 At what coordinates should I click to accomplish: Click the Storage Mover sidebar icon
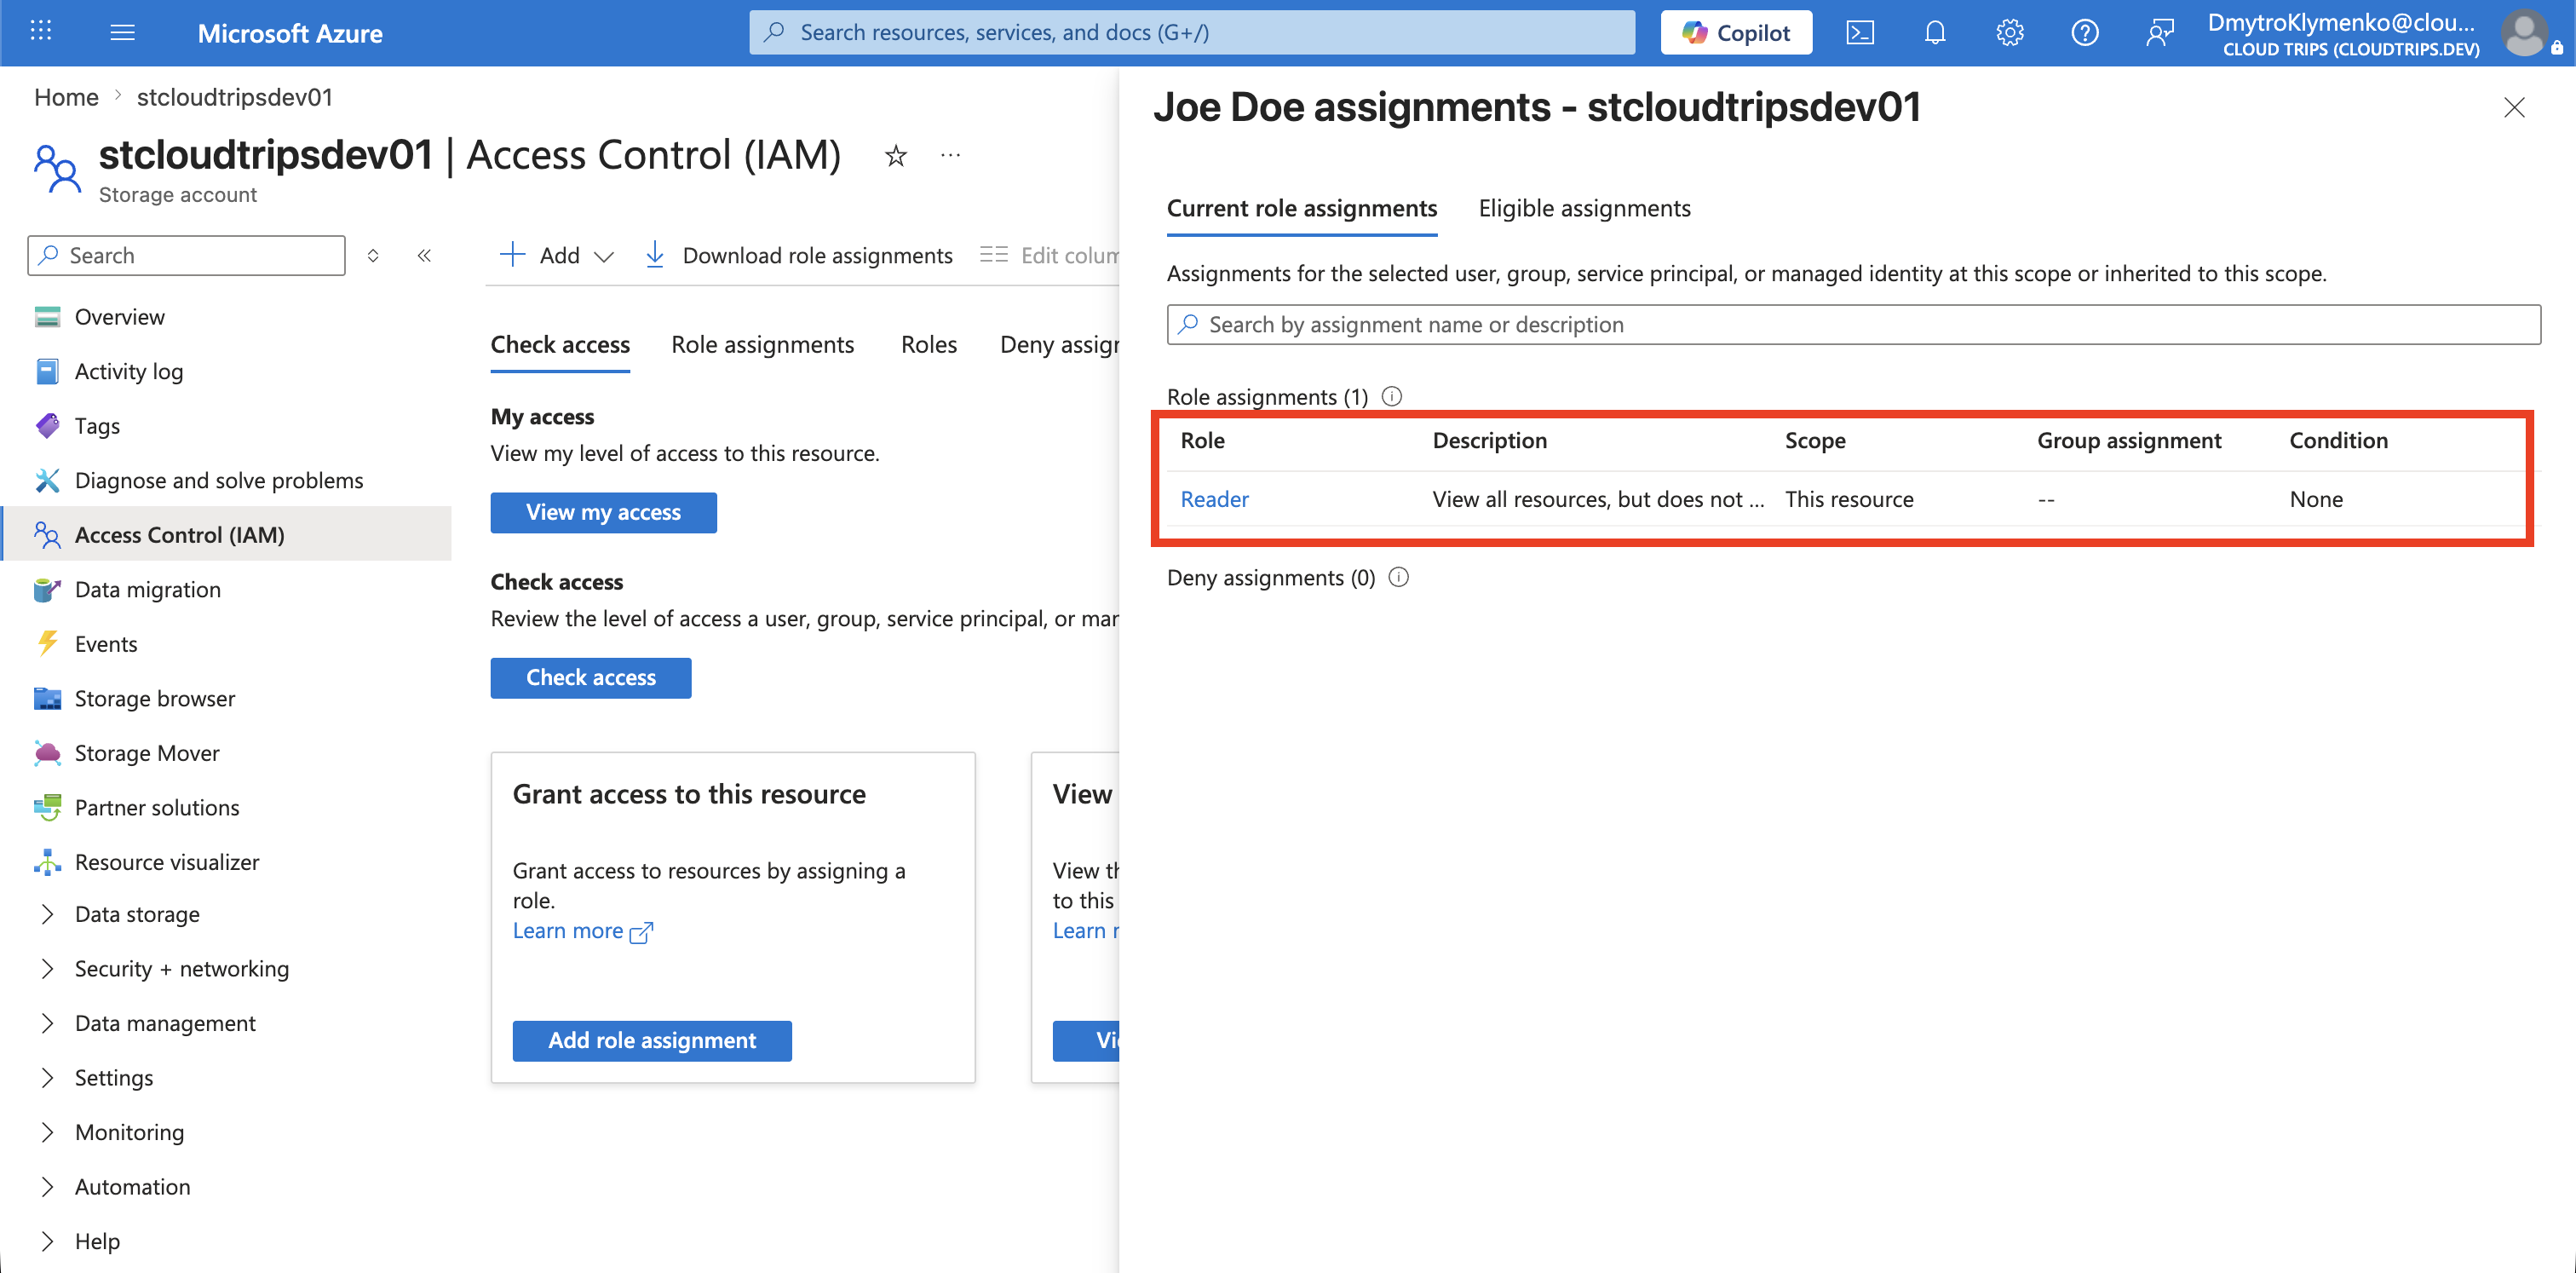[x=47, y=752]
